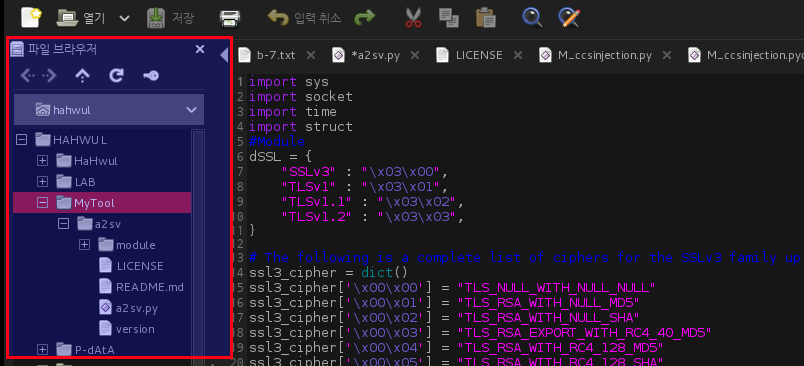Collapse the a2sv folder
The width and height of the screenshot is (804, 366).
pyautogui.click(x=63, y=224)
